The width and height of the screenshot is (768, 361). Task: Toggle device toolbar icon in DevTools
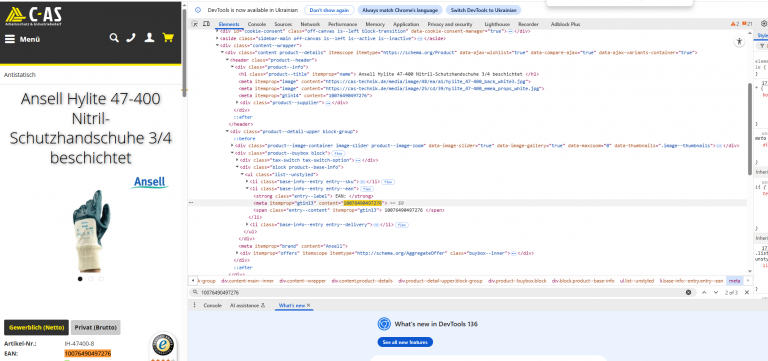click(206, 24)
